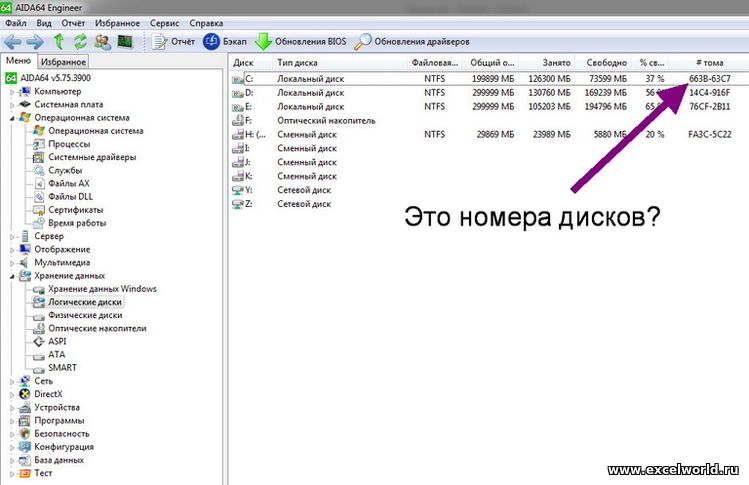Sort by the Свободно column header
The image size is (749, 485).
[607, 63]
